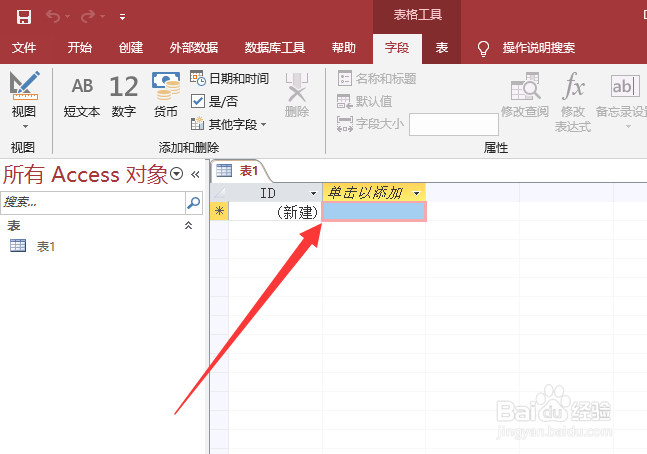Switch to the 开始 ribbon tab
Image resolution: width=647 pixels, height=454 pixels.
click(x=80, y=48)
